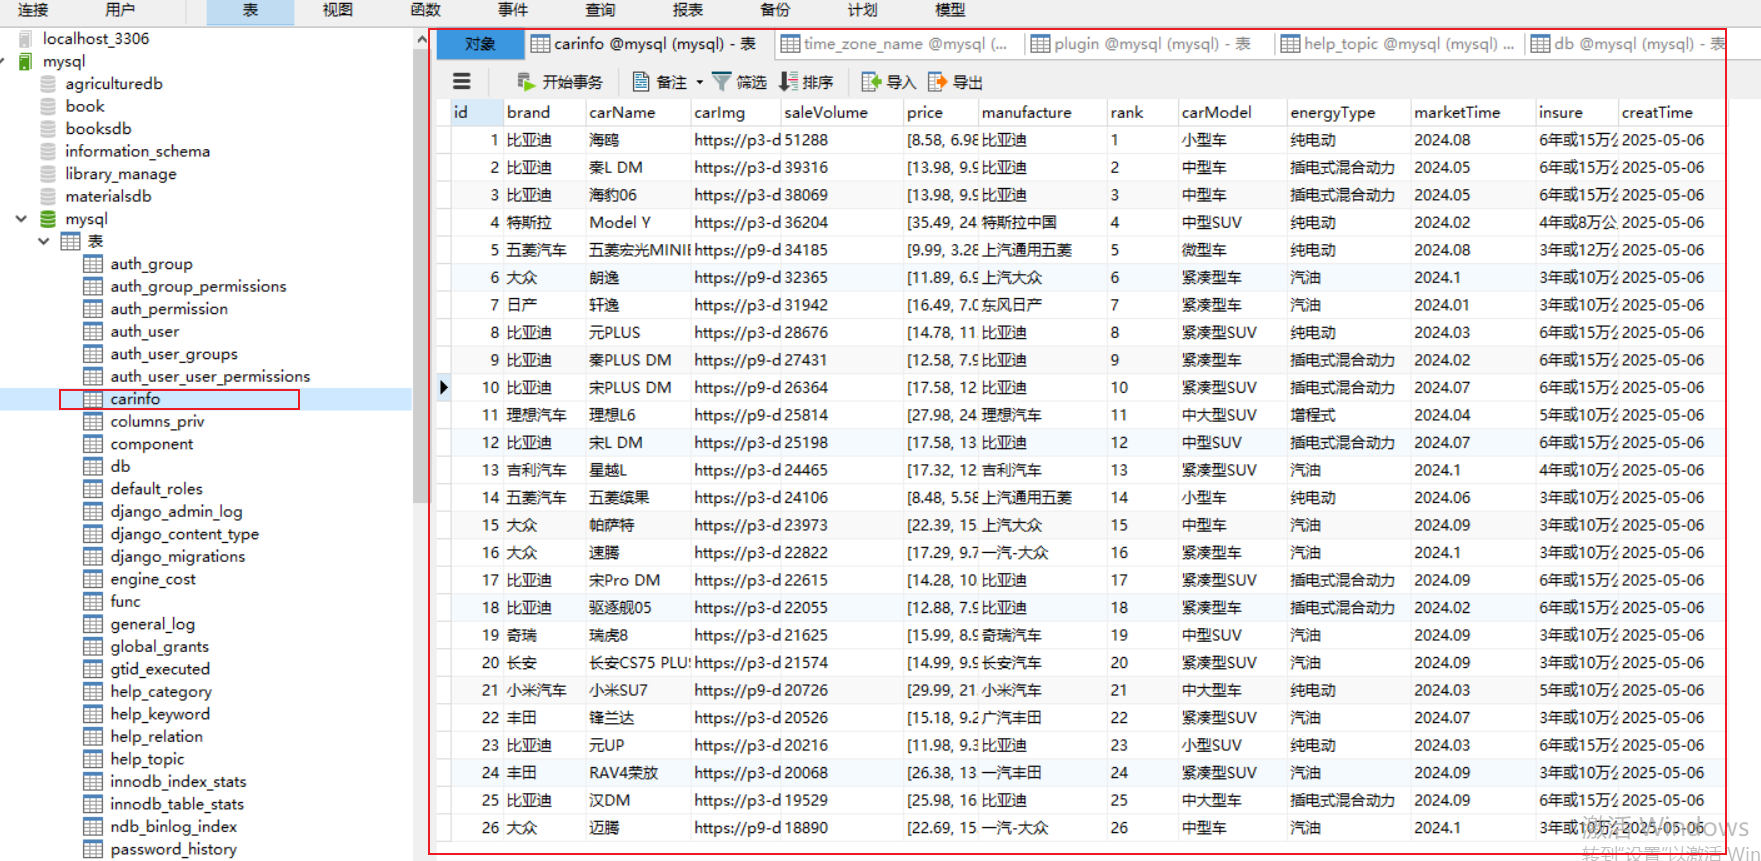1761x861 pixels.
Task: Select the materialsdb database icon
Action: pyautogui.click(x=48, y=196)
